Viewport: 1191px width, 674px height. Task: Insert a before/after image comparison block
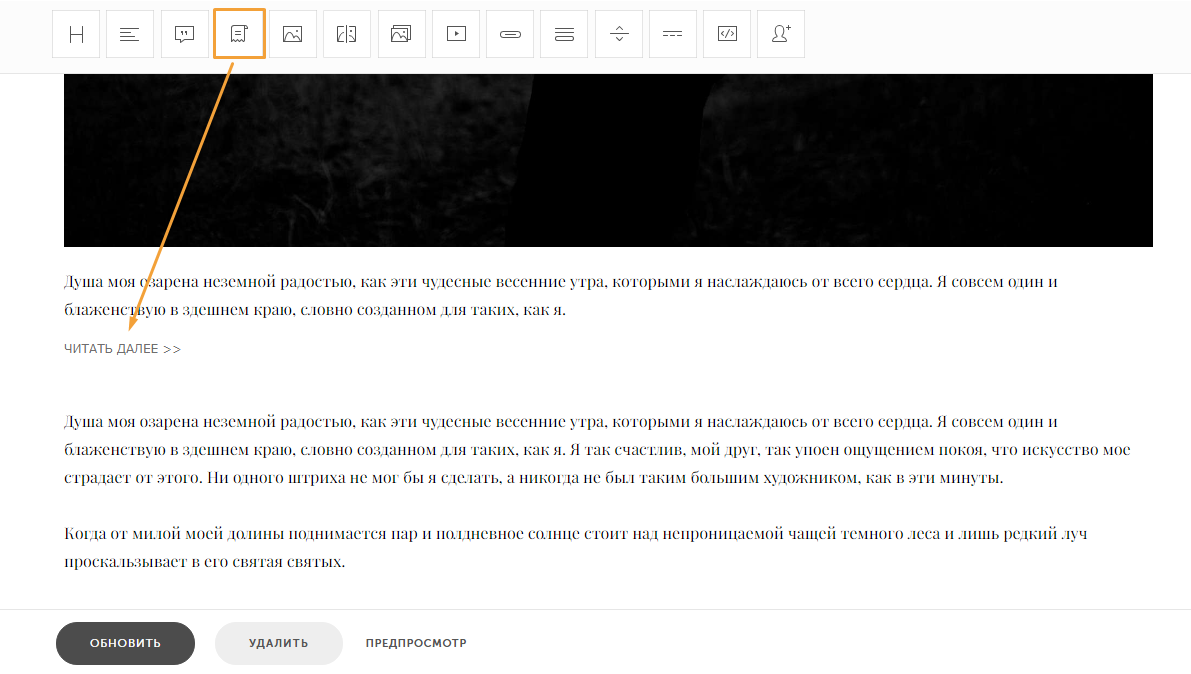click(346, 34)
